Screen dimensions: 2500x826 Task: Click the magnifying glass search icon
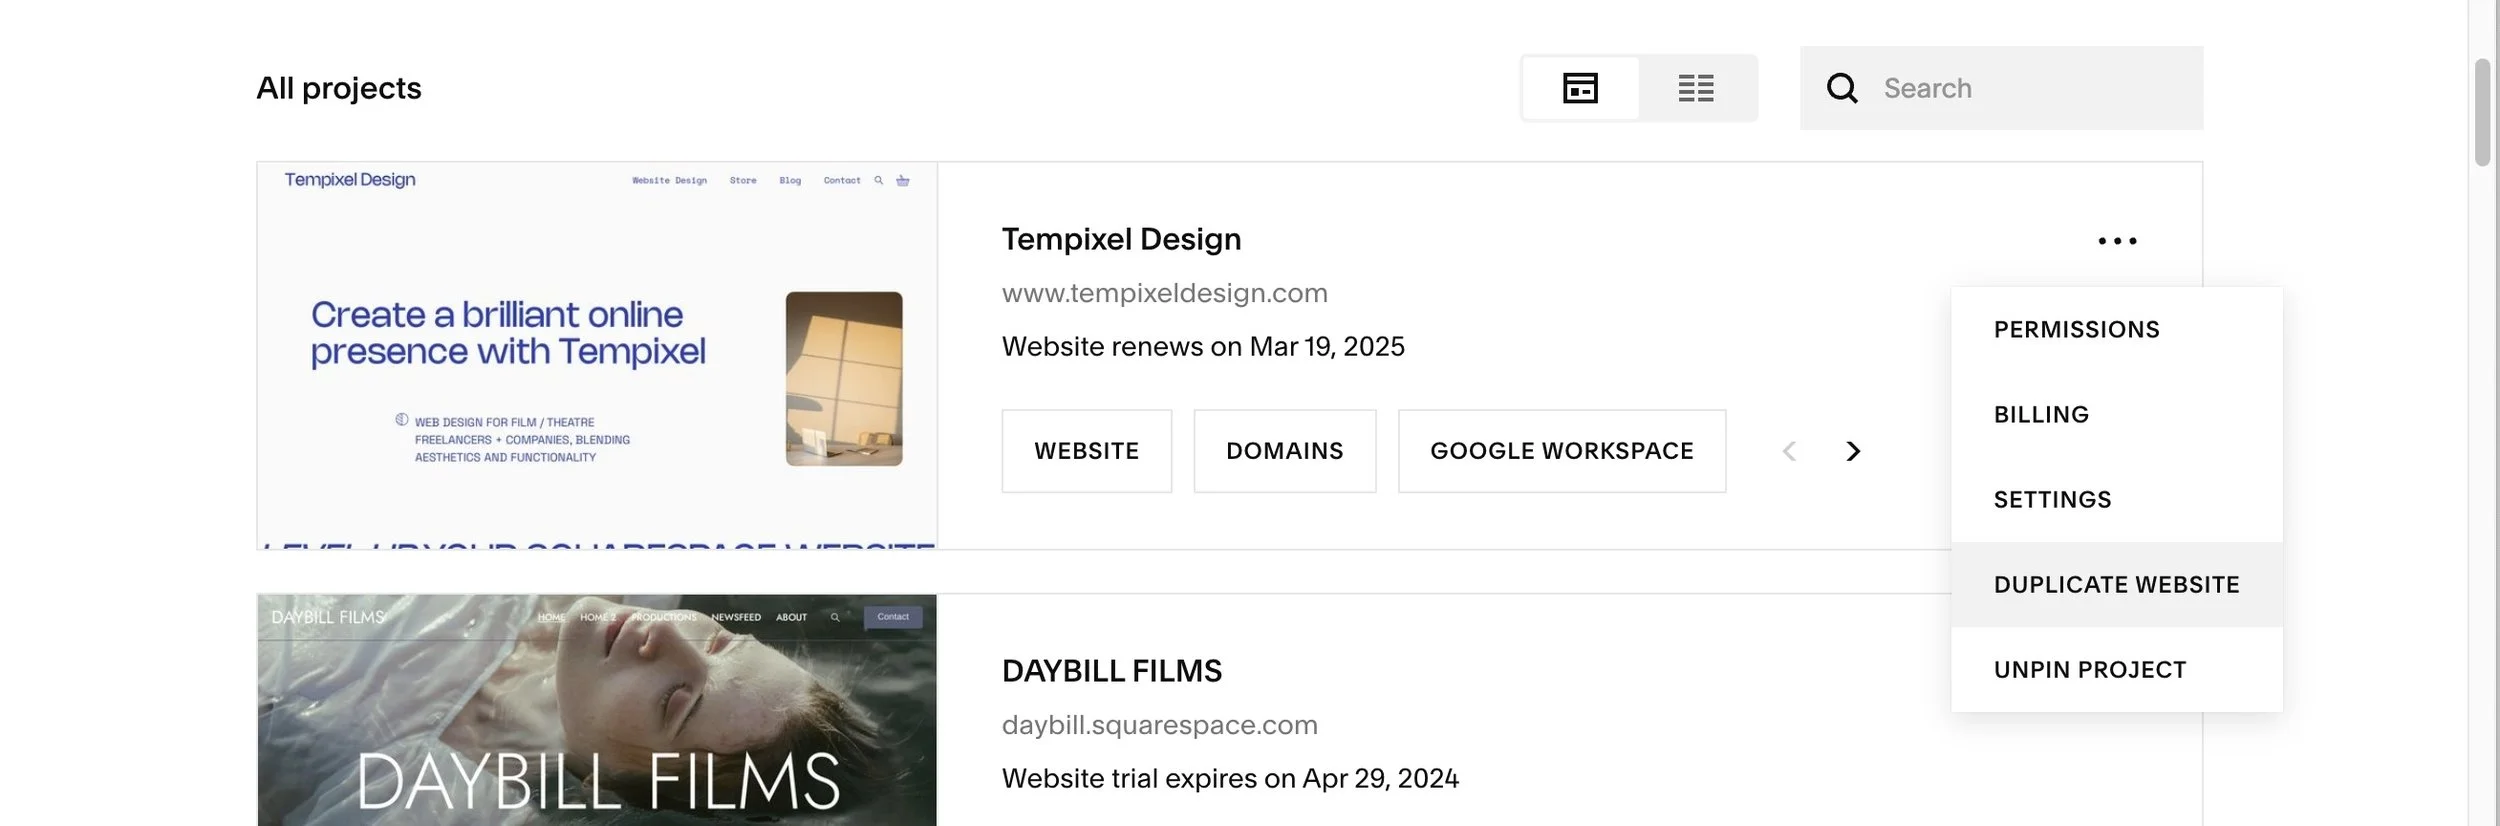pyautogui.click(x=1842, y=88)
